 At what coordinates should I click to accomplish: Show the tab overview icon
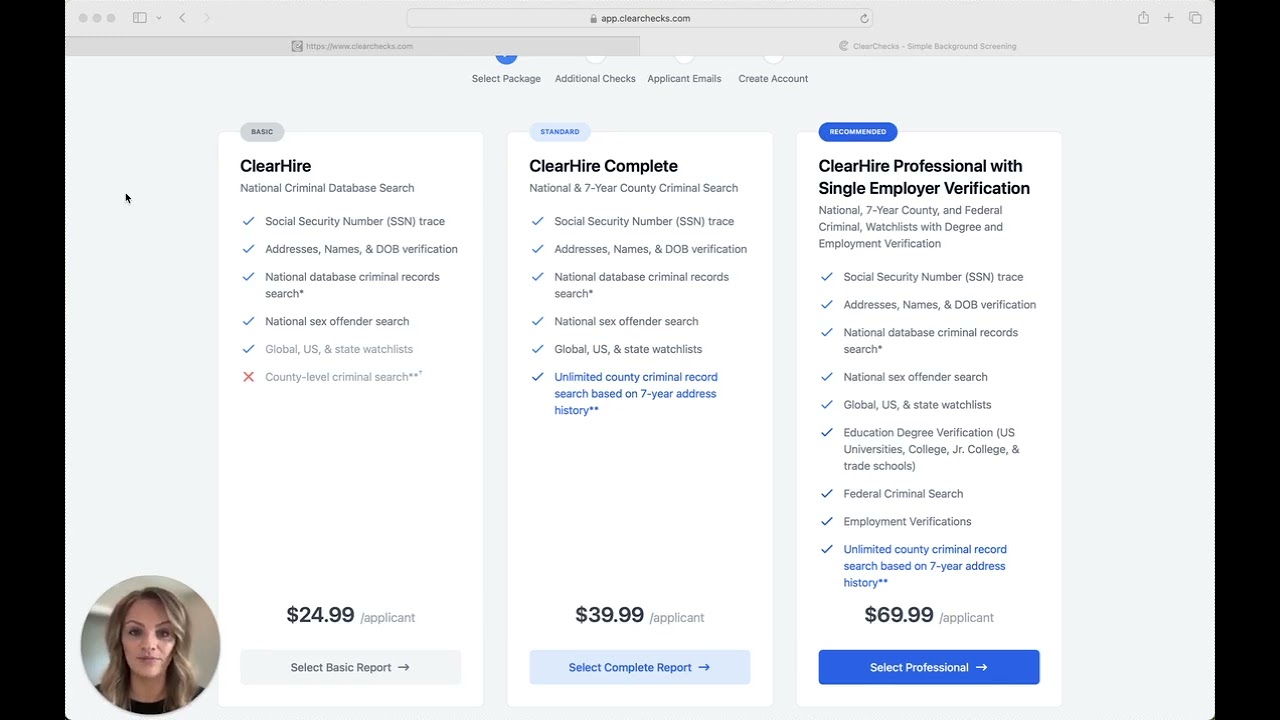click(1195, 18)
